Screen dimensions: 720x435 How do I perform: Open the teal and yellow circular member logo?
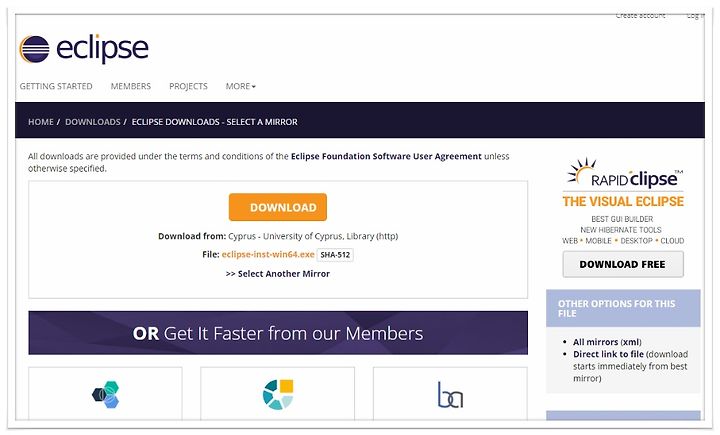point(277,394)
